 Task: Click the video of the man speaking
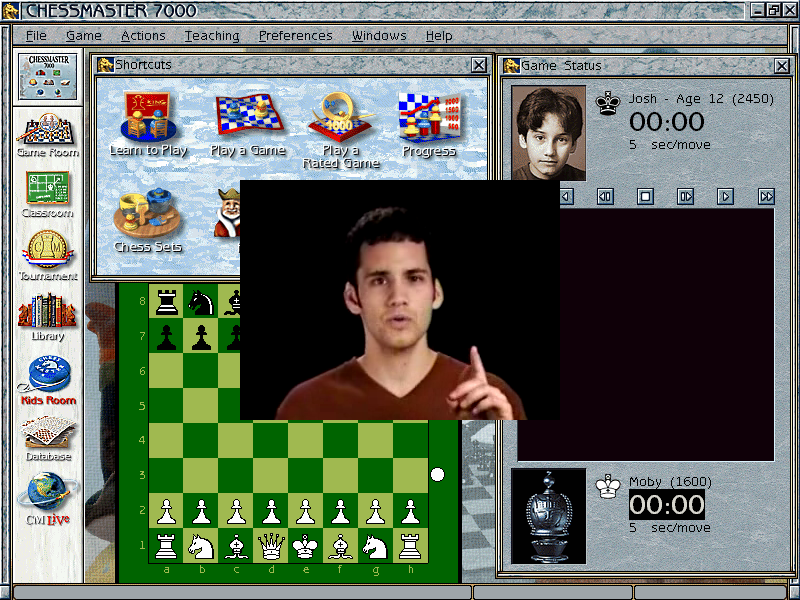point(400,300)
